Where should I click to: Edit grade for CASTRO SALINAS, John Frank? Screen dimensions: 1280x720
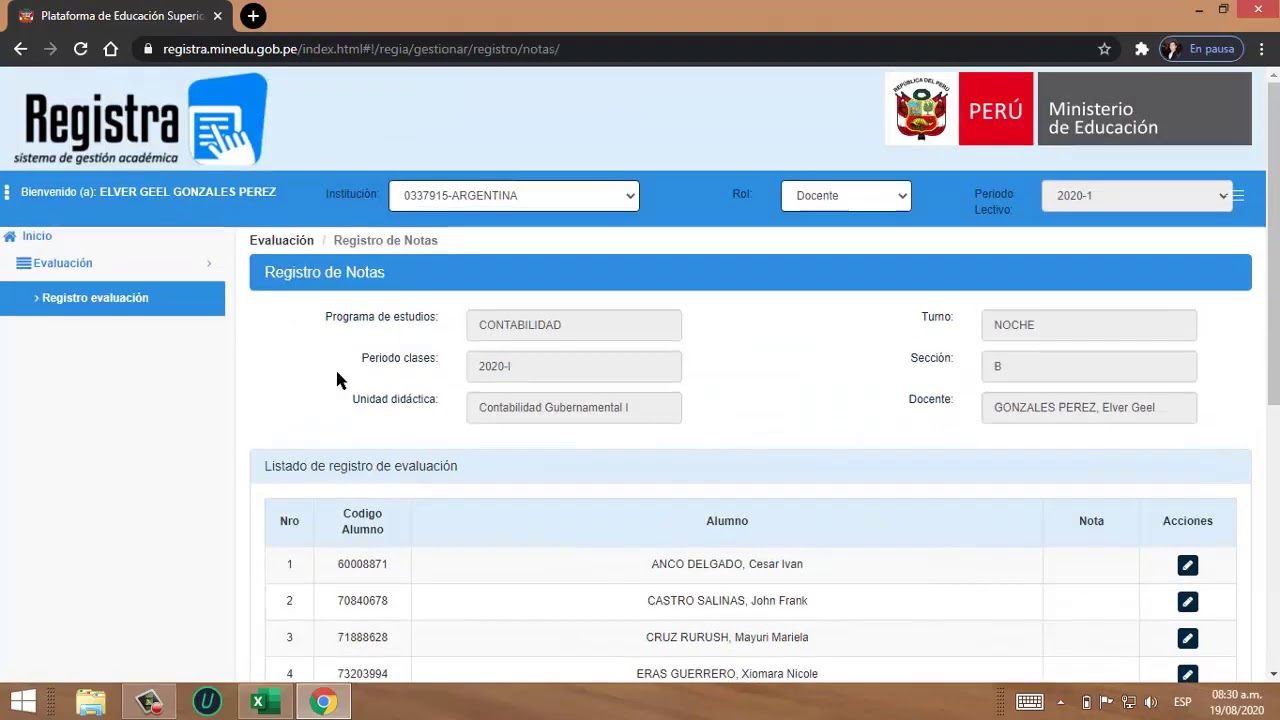1187,602
